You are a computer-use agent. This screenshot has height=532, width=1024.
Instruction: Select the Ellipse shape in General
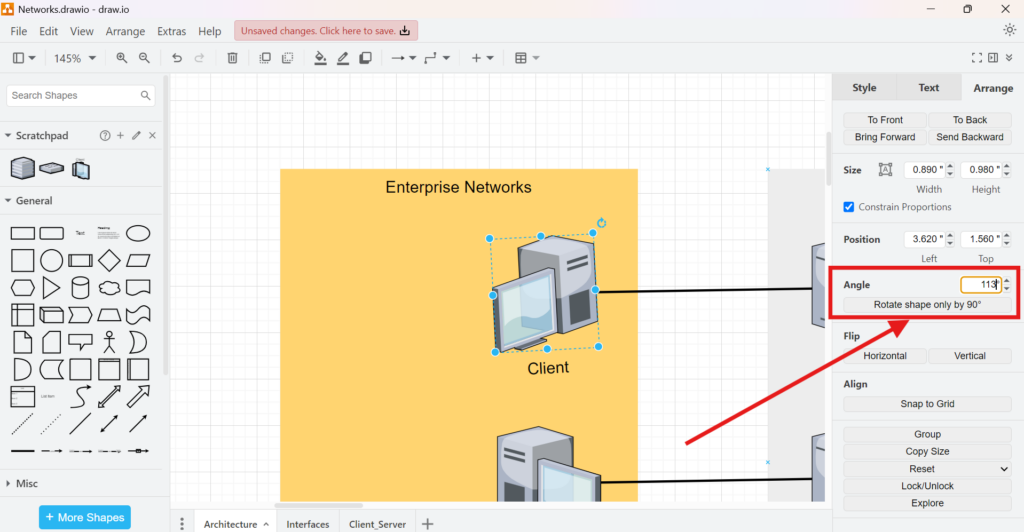tap(138, 233)
